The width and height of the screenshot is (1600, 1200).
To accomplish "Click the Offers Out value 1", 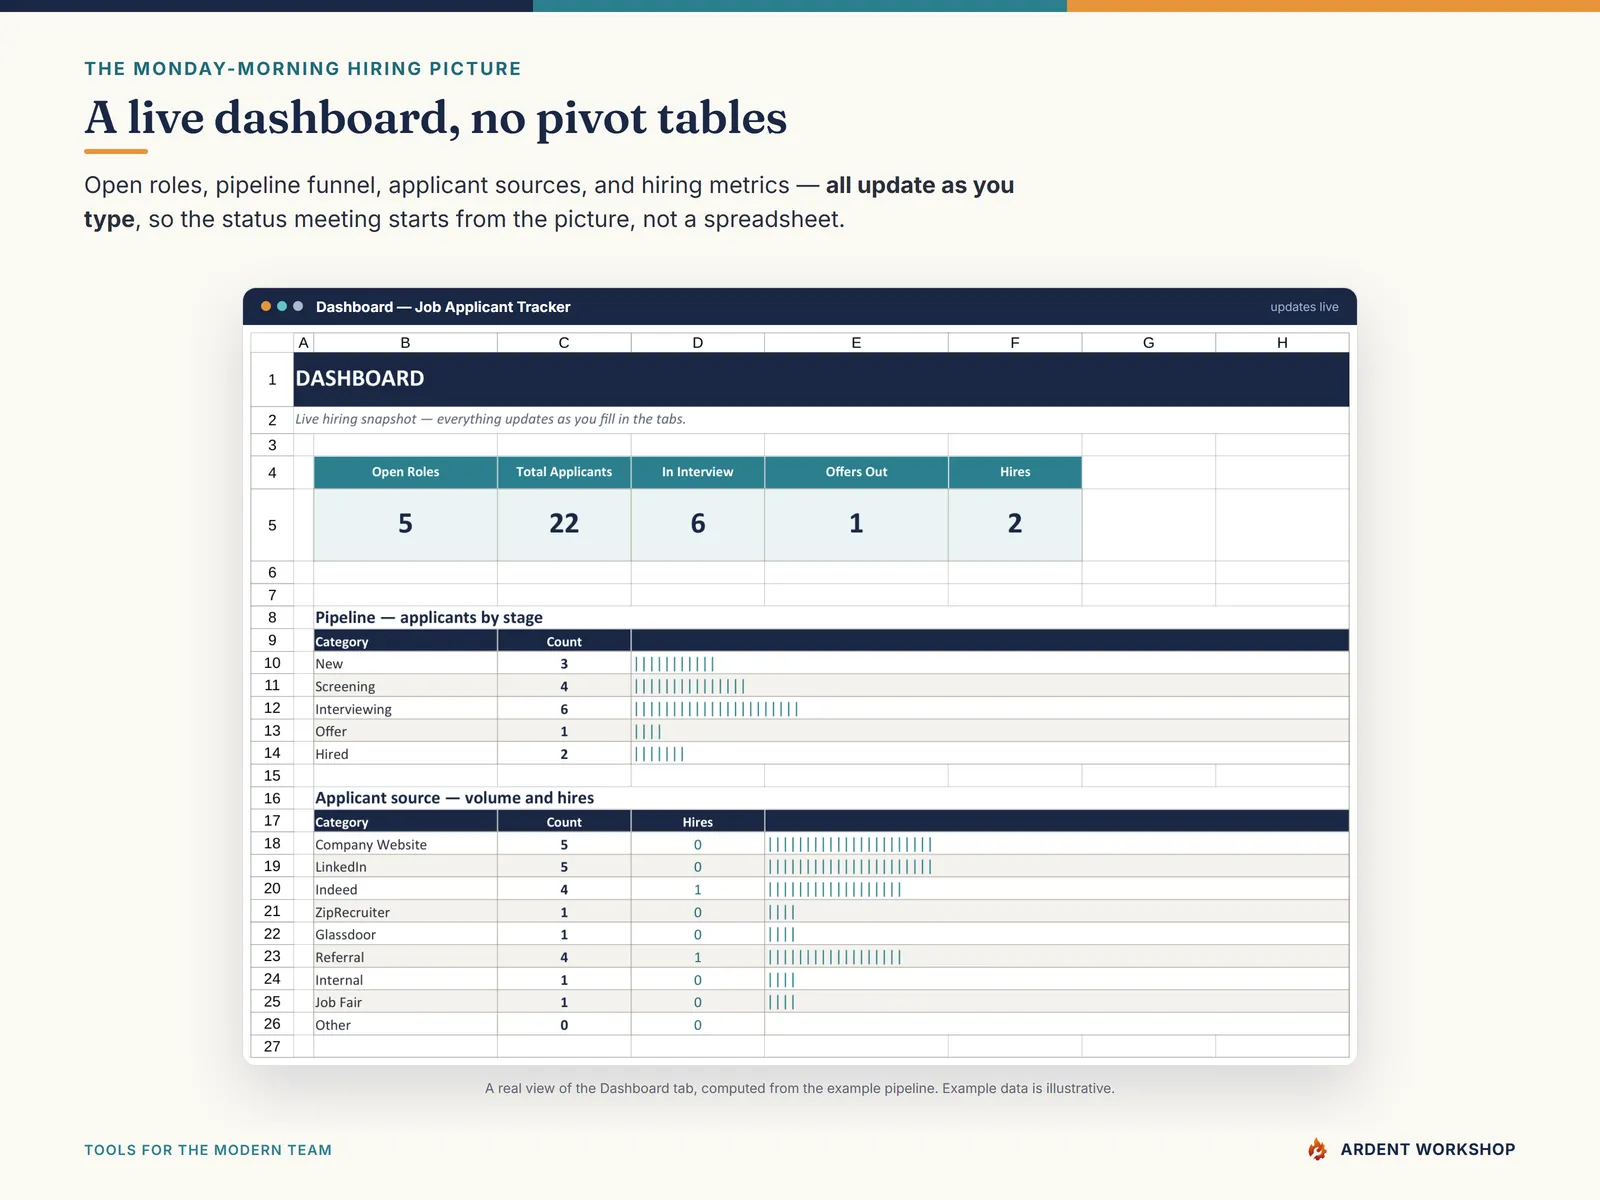I will pos(856,524).
